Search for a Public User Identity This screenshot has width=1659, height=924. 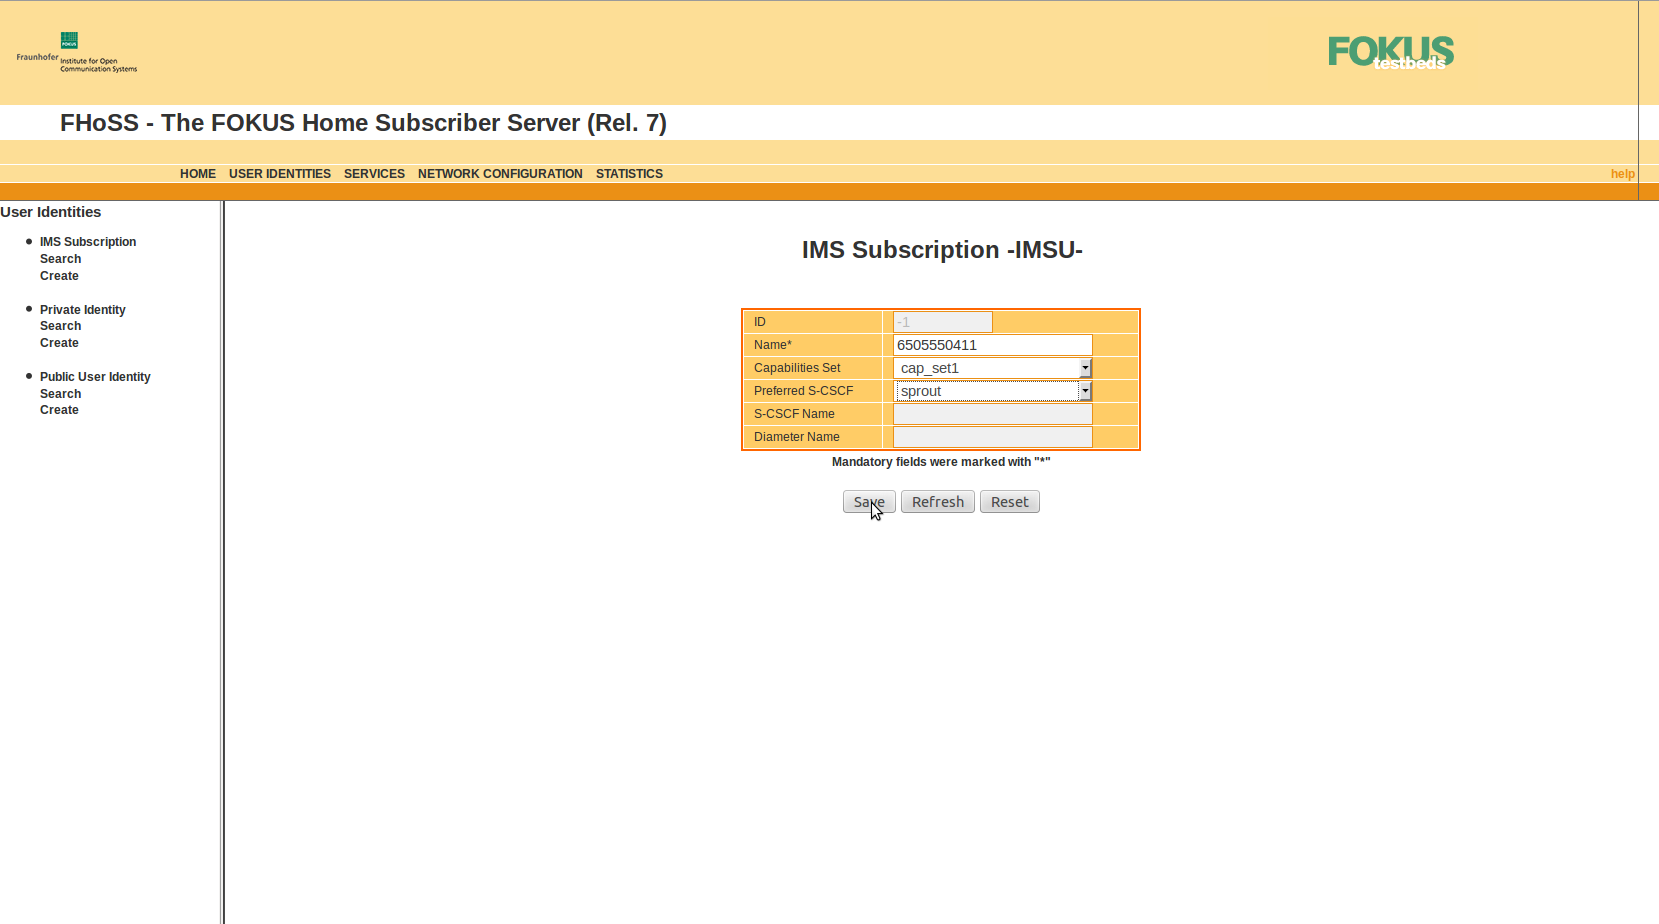(x=60, y=393)
